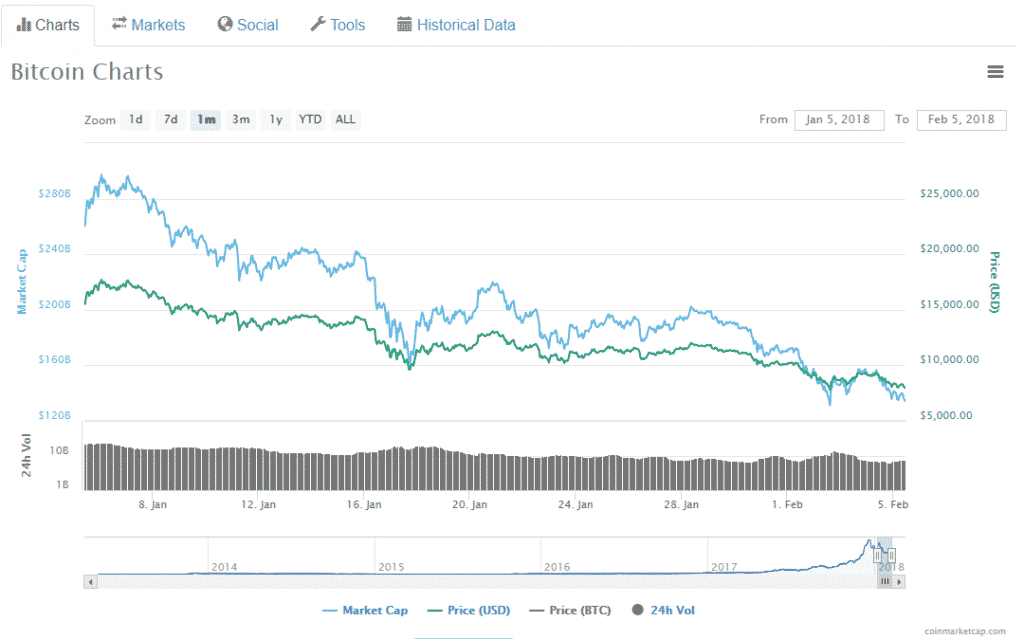Open the chart hamburger menu icon
The width and height of the screenshot is (1024, 639).
pyautogui.click(x=994, y=72)
